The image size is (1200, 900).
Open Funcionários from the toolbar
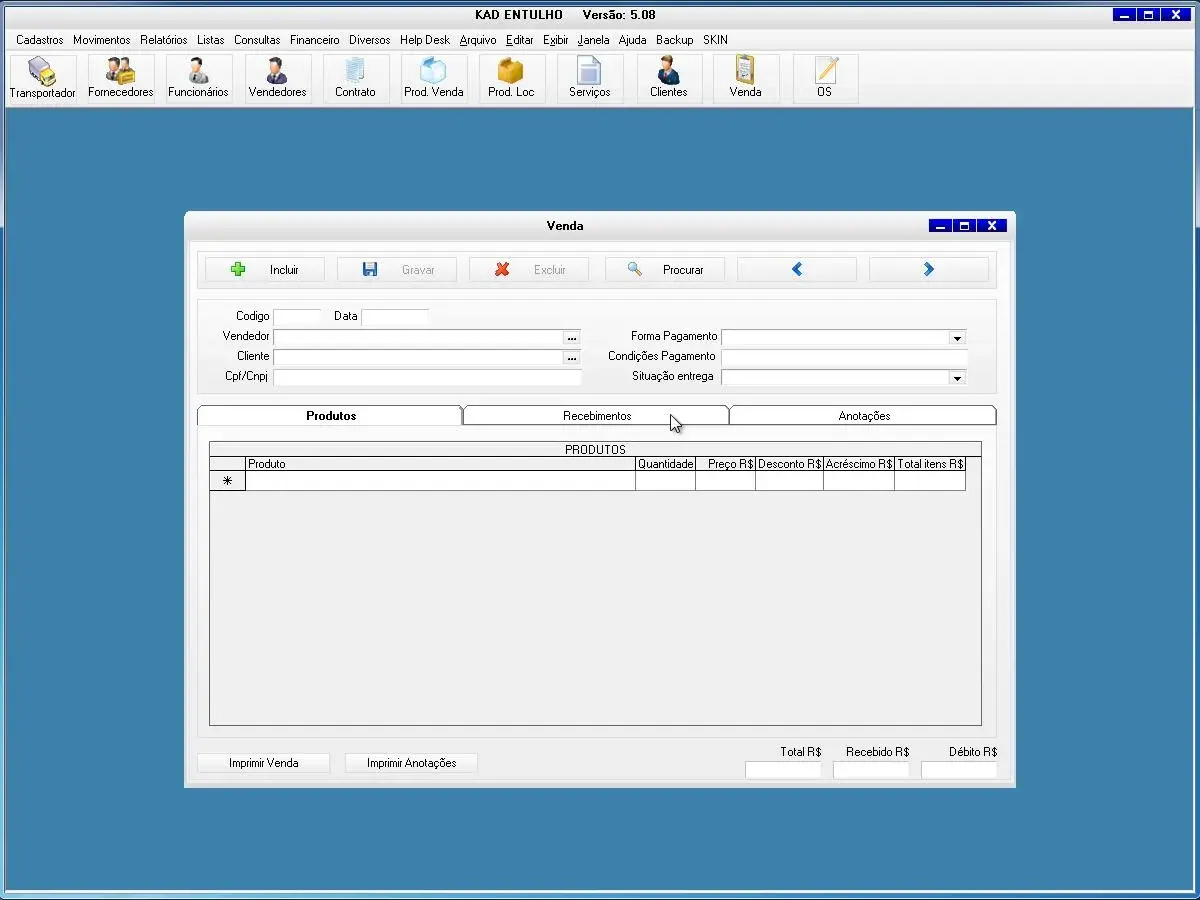click(x=198, y=78)
